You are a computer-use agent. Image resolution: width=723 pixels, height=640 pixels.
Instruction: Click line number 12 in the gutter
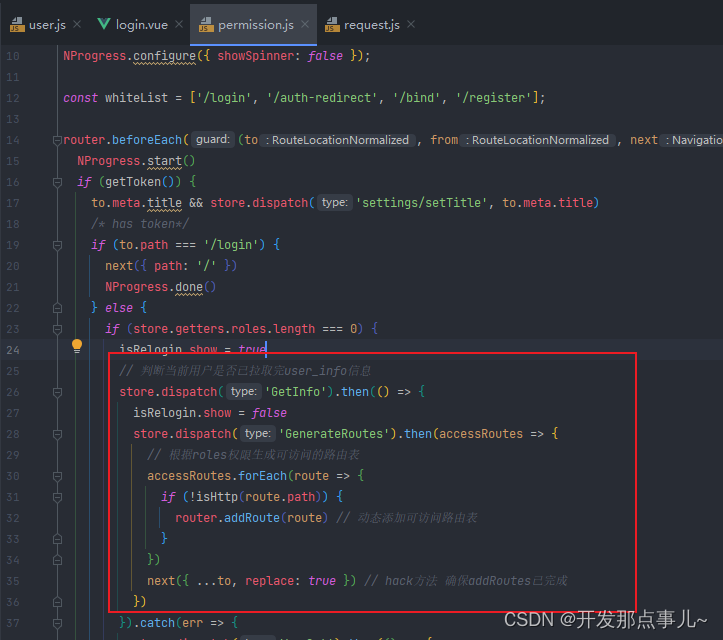pyautogui.click(x=13, y=98)
